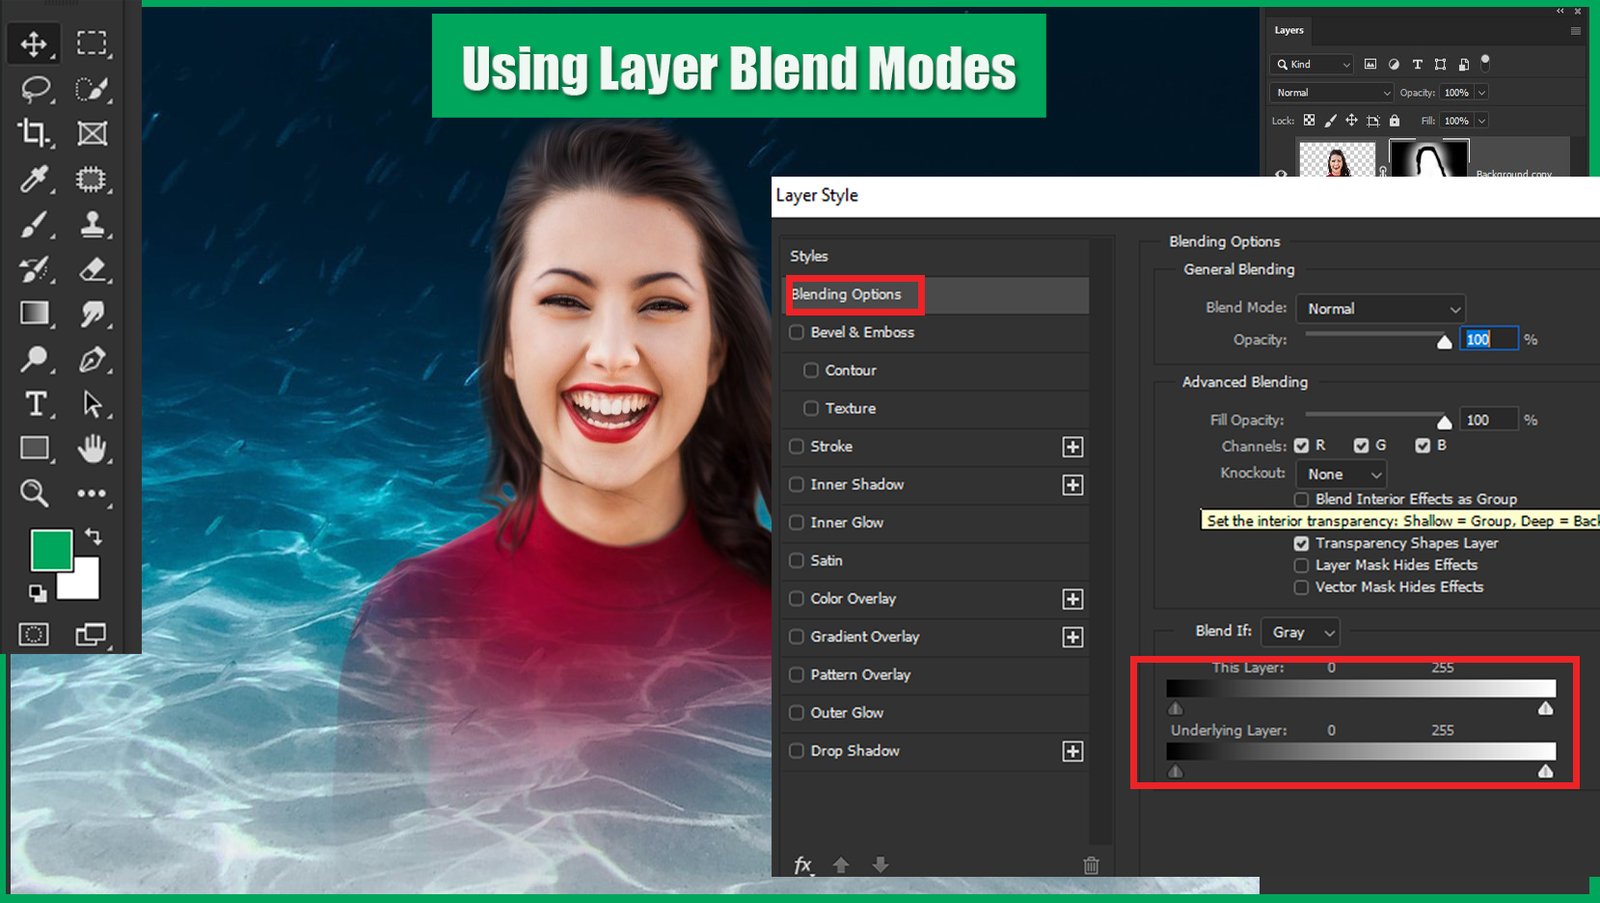Select the Gradient tool
This screenshot has height=903, width=1600.
(x=34, y=314)
